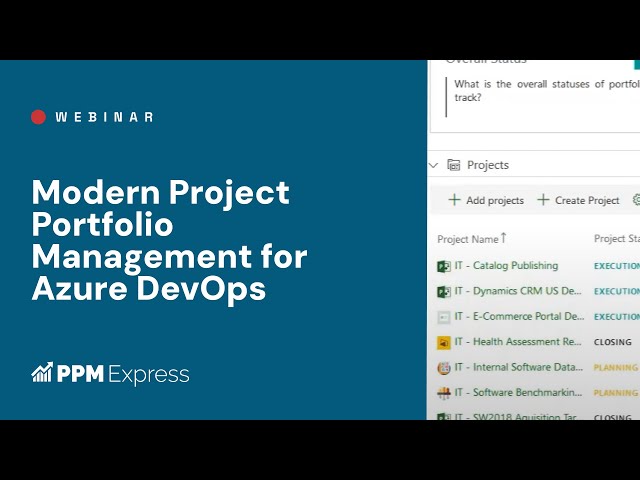Click PLANNING status of Software Benchmarkin row
This screenshot has width=640, height=480.
tap(616, 393)
